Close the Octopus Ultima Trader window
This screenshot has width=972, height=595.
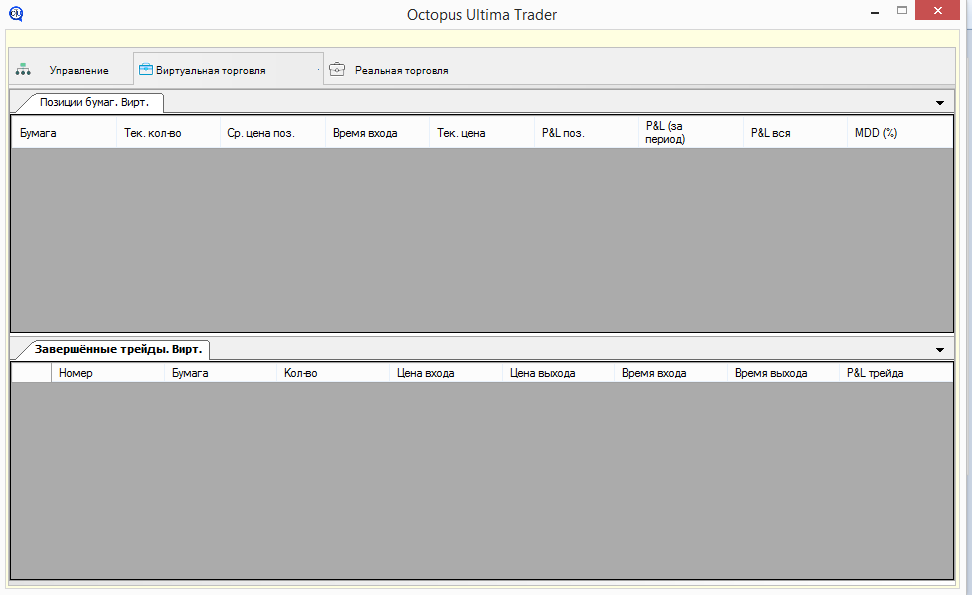(937, 11)
